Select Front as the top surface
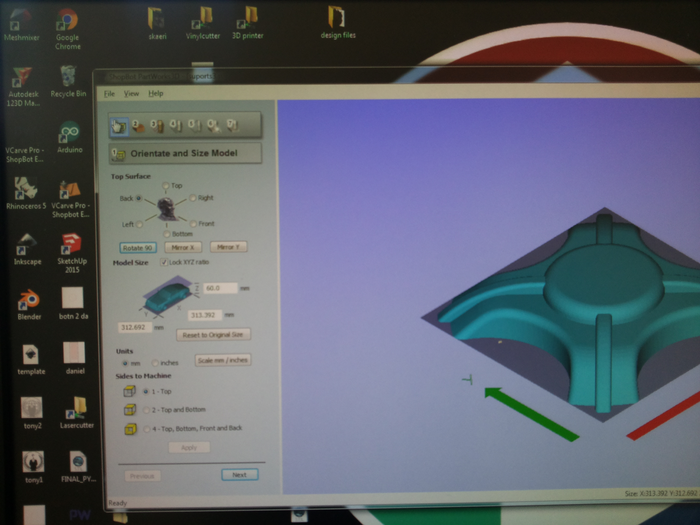 [x=193, y=224]
